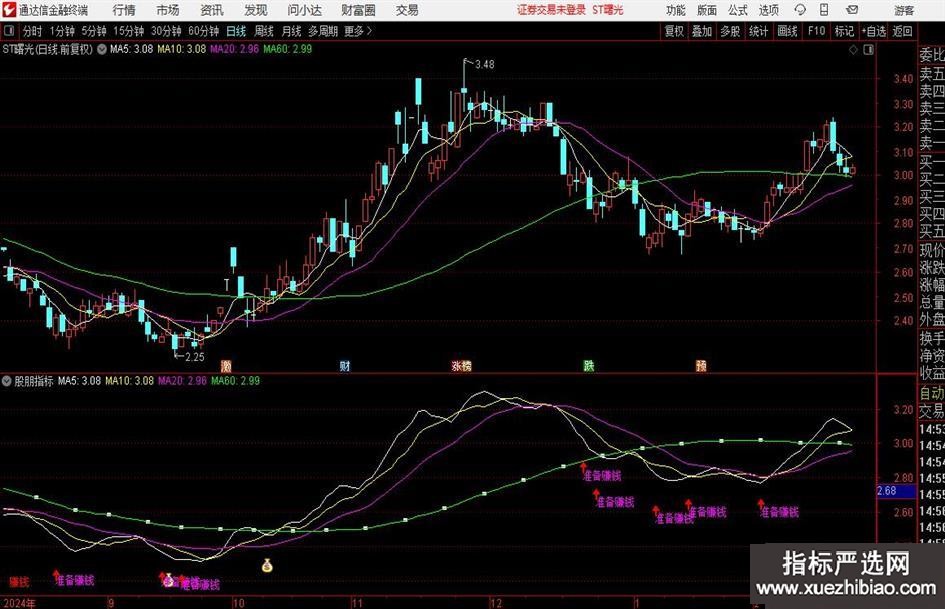Open the 多周期 multi-period view
The height and width of the screenshot is (609, 945).
(323, 31)
